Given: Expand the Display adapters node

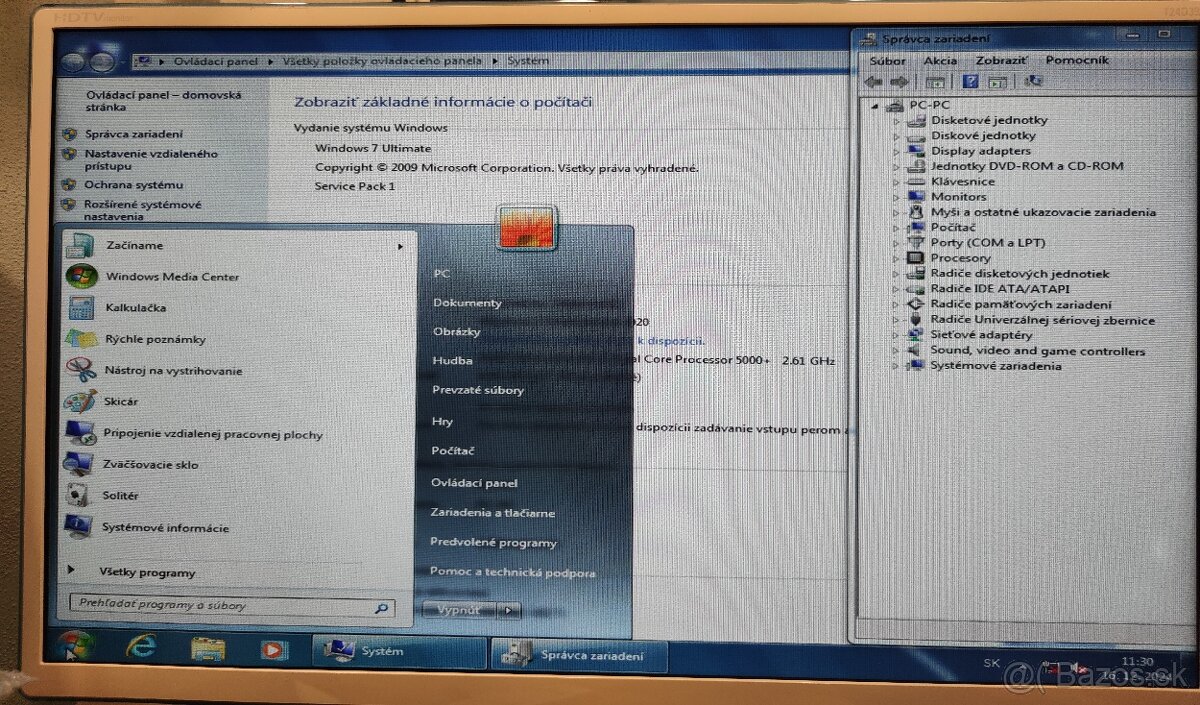Looking at the screenshot, I should point(896,150).
